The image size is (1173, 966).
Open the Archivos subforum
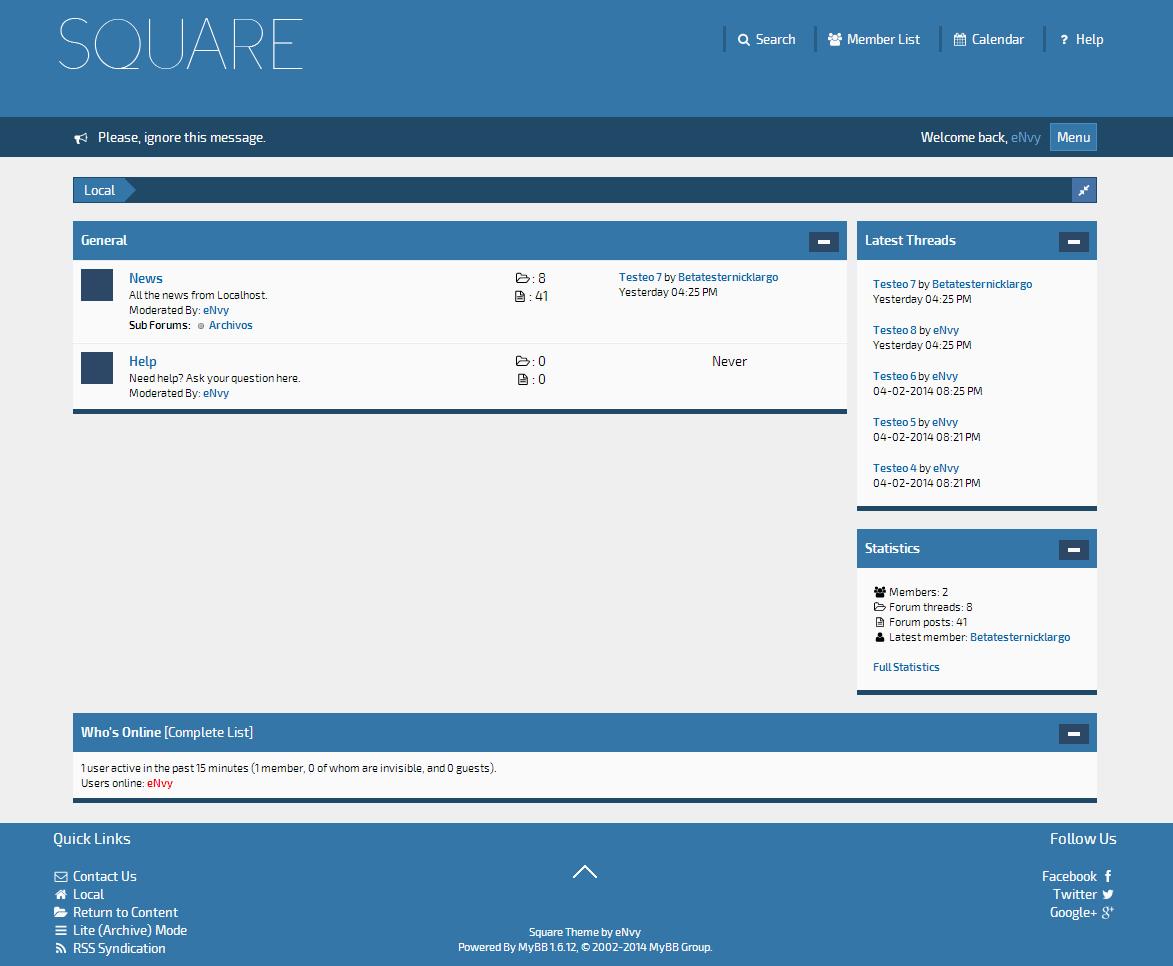pos(230,325)
